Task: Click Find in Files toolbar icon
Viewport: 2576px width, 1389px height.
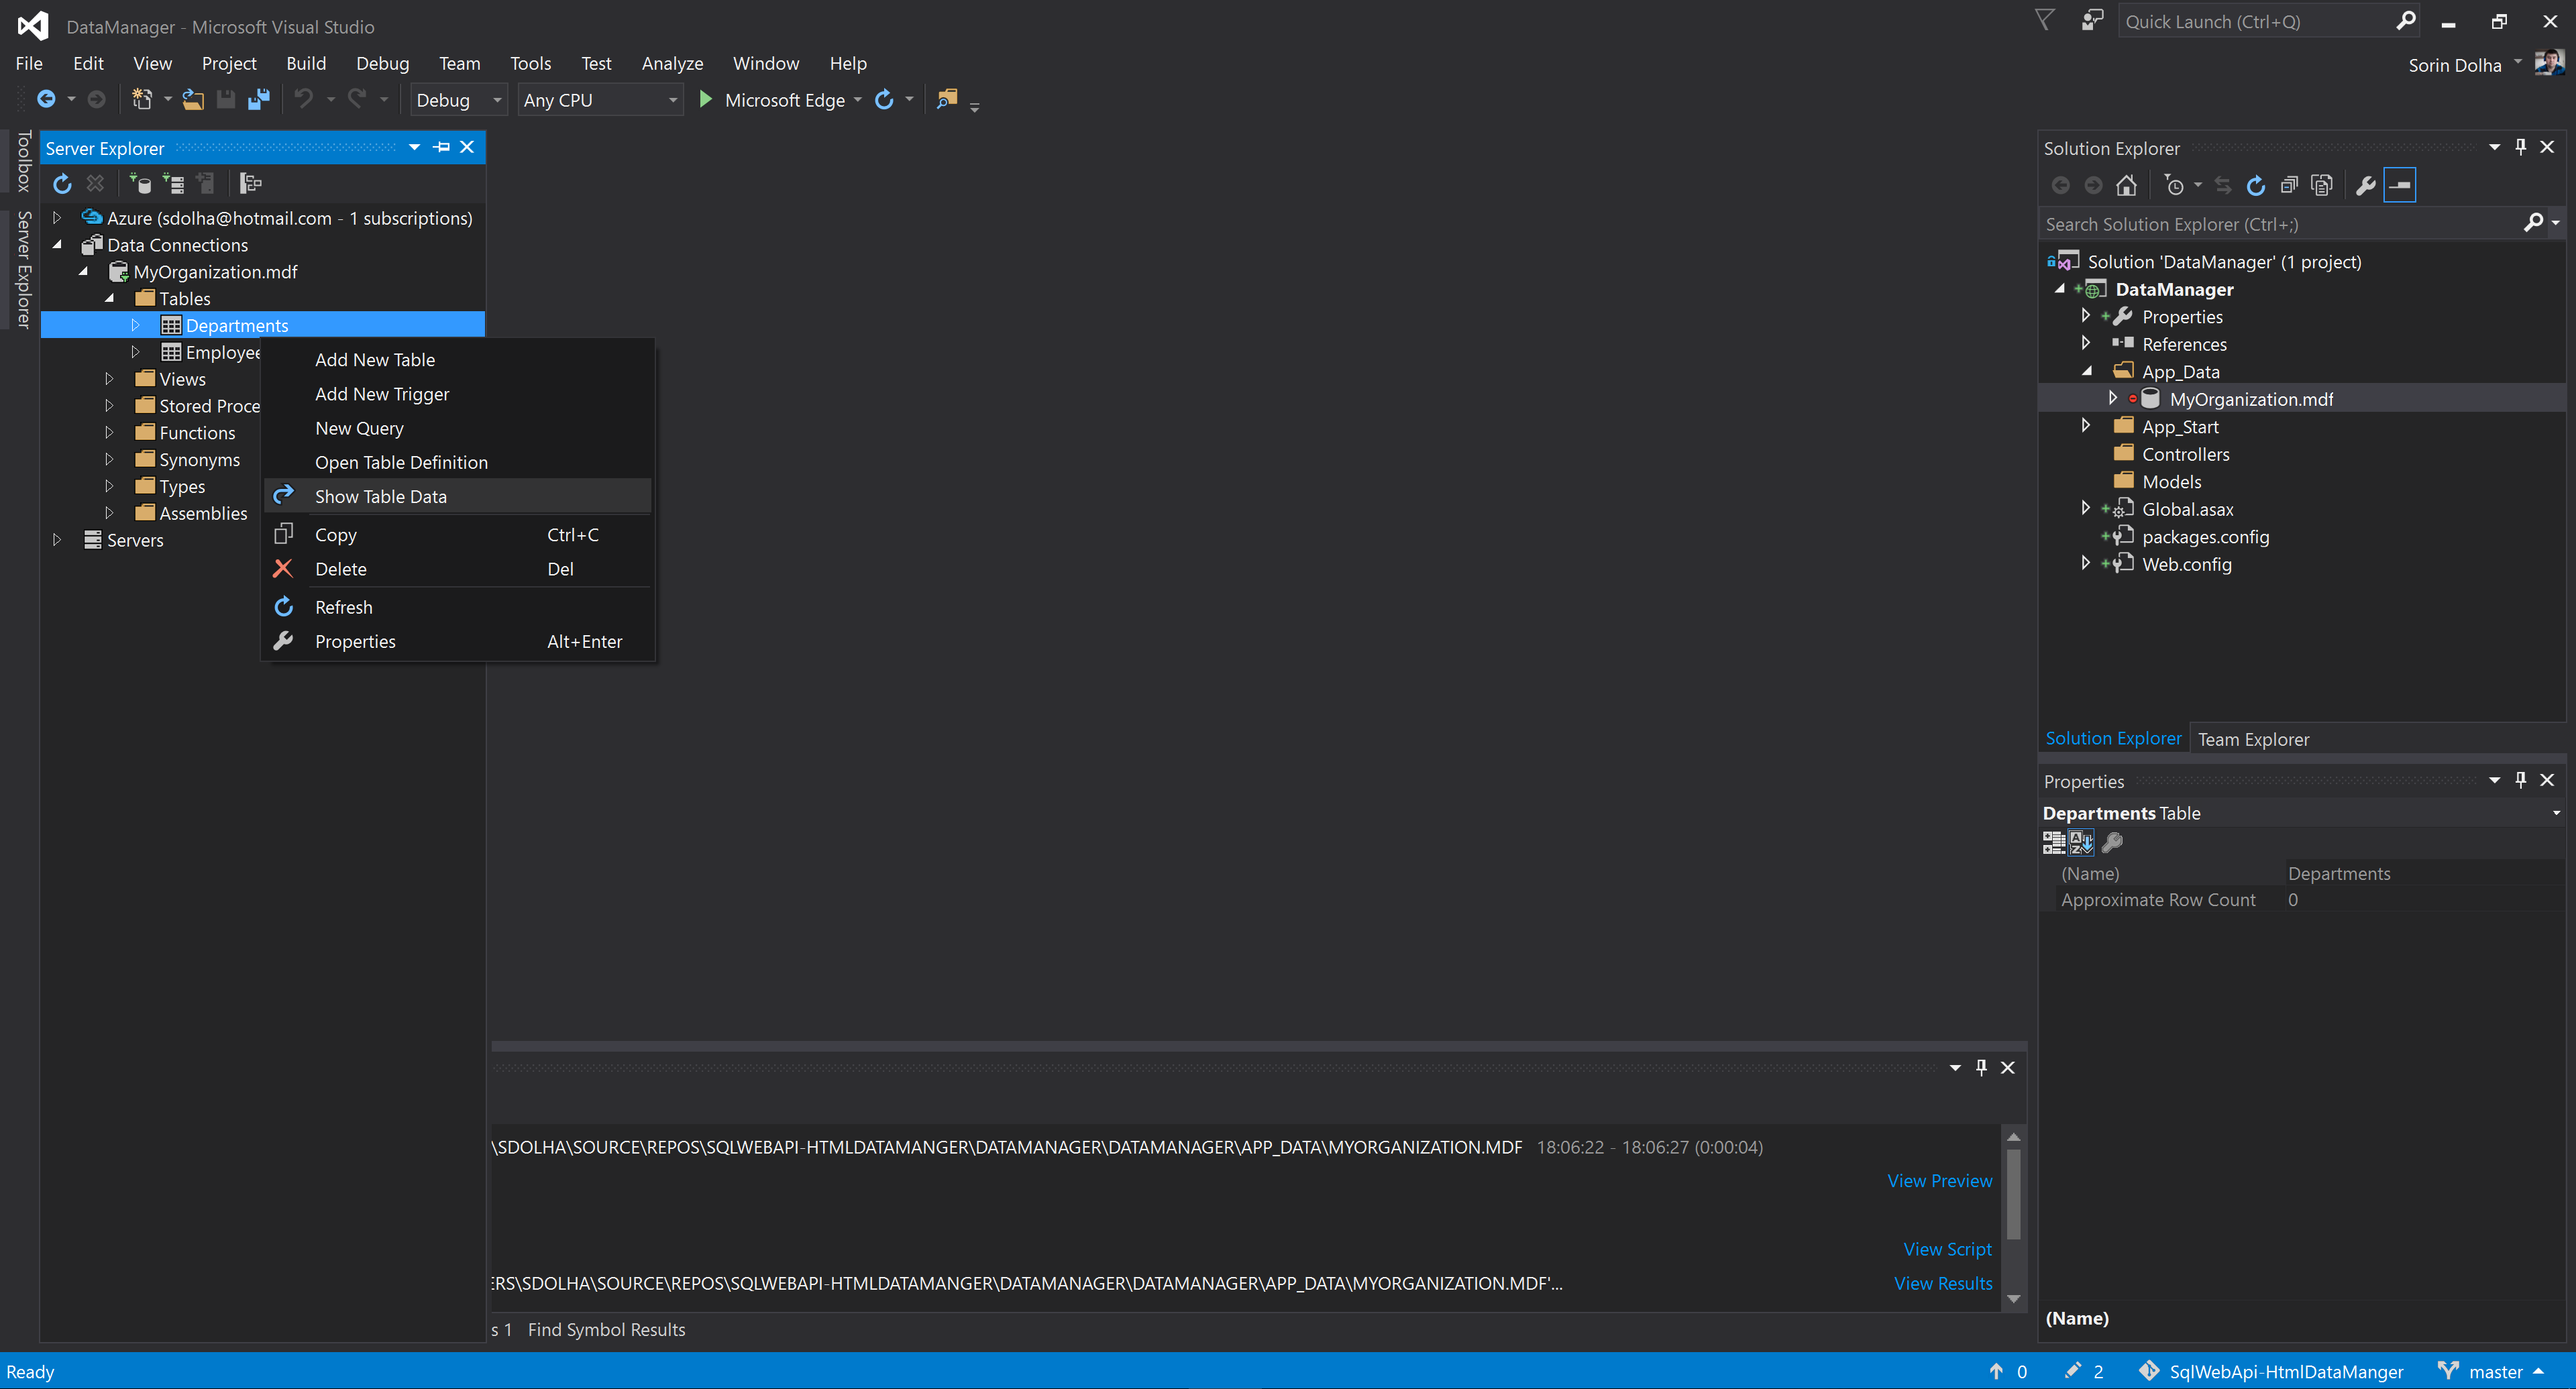Action: pyautogui.click(x=946, y=99)
